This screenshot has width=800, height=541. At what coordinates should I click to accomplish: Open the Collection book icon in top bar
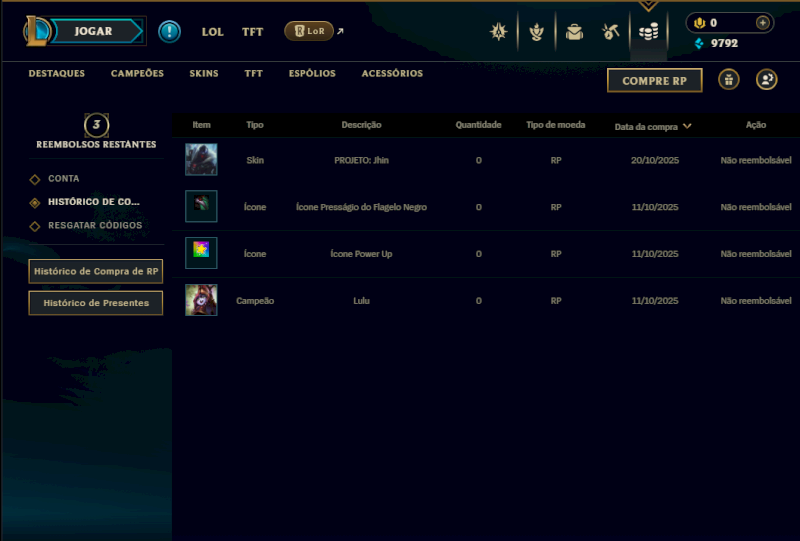(x=498, y=32)
